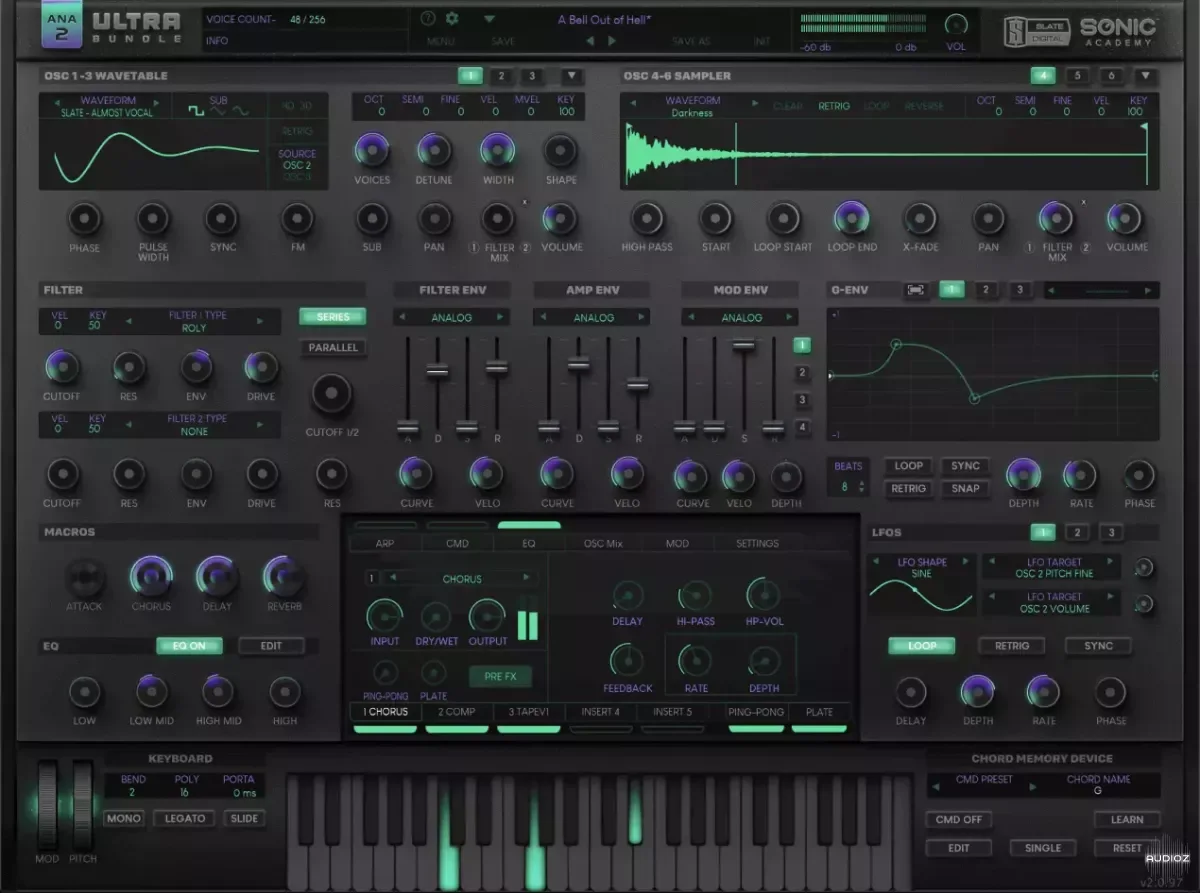
Task: Enable MONO keyboard mode
Action: [x=124, y=818]
